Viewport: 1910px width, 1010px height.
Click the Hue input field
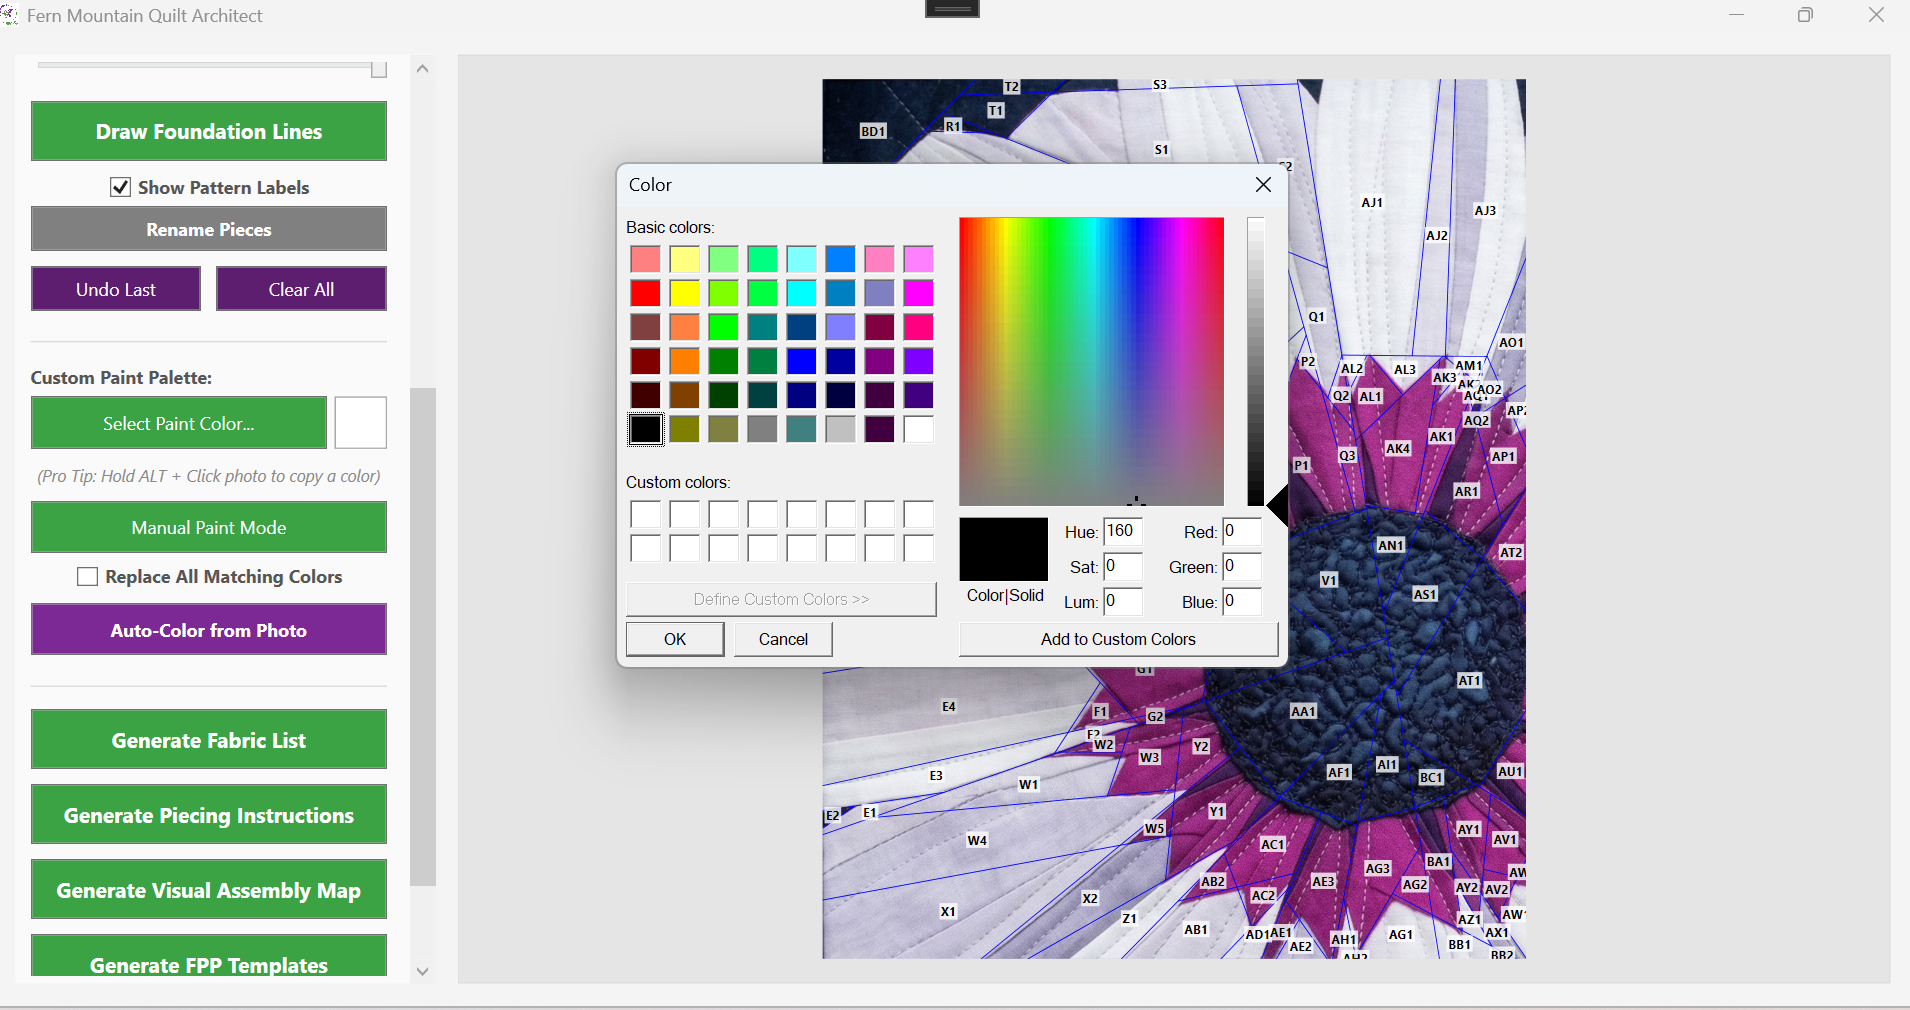point(1122,532)
